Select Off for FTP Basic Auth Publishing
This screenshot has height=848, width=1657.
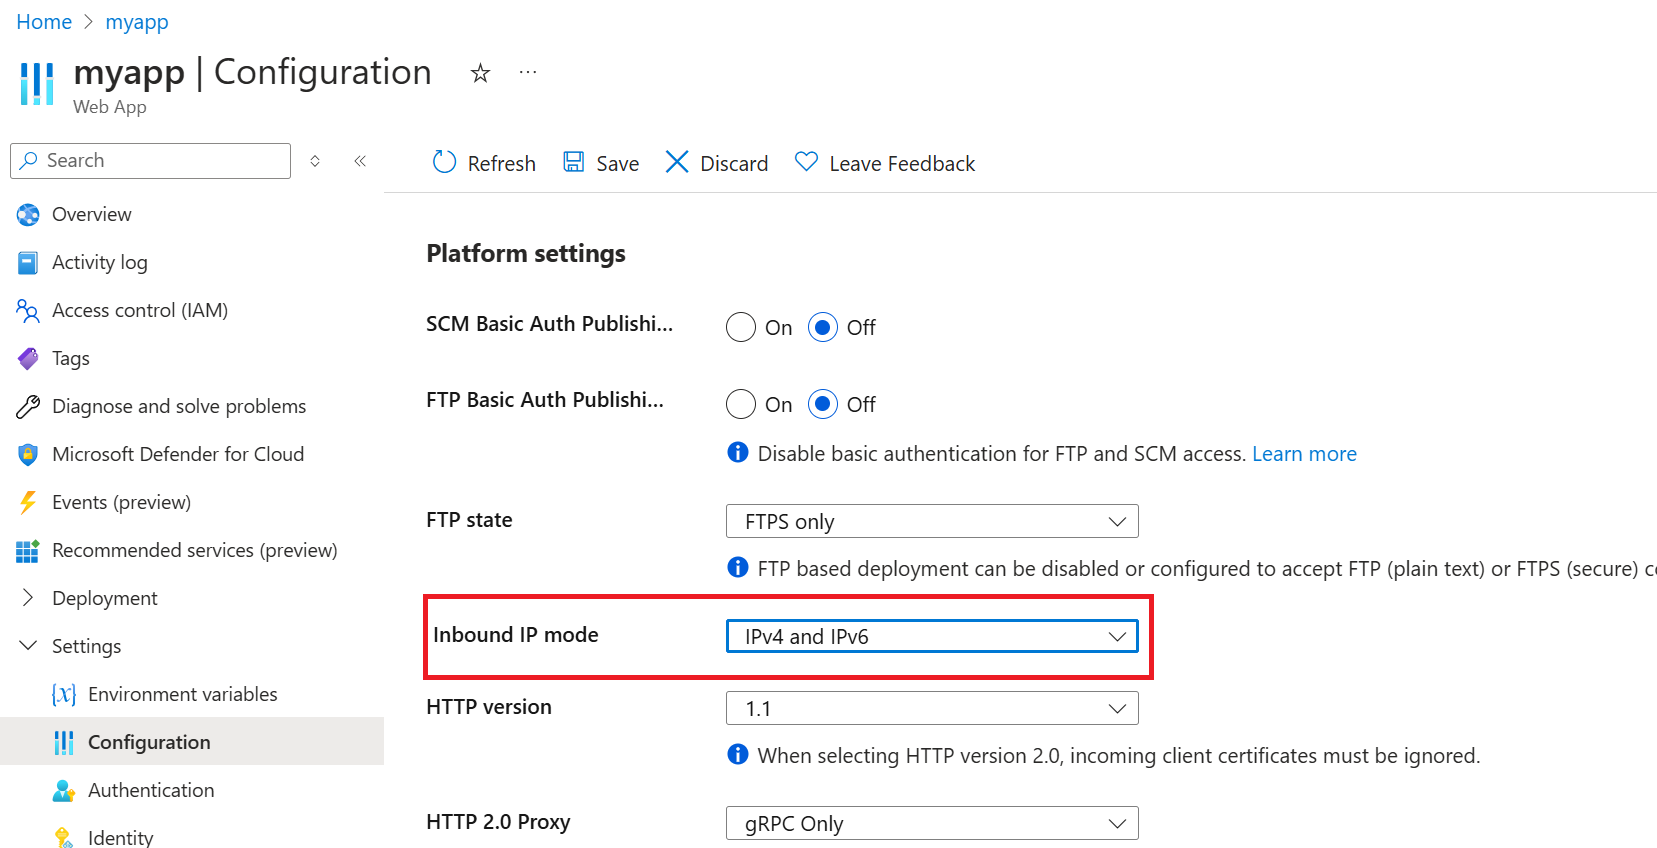(823, 404)
